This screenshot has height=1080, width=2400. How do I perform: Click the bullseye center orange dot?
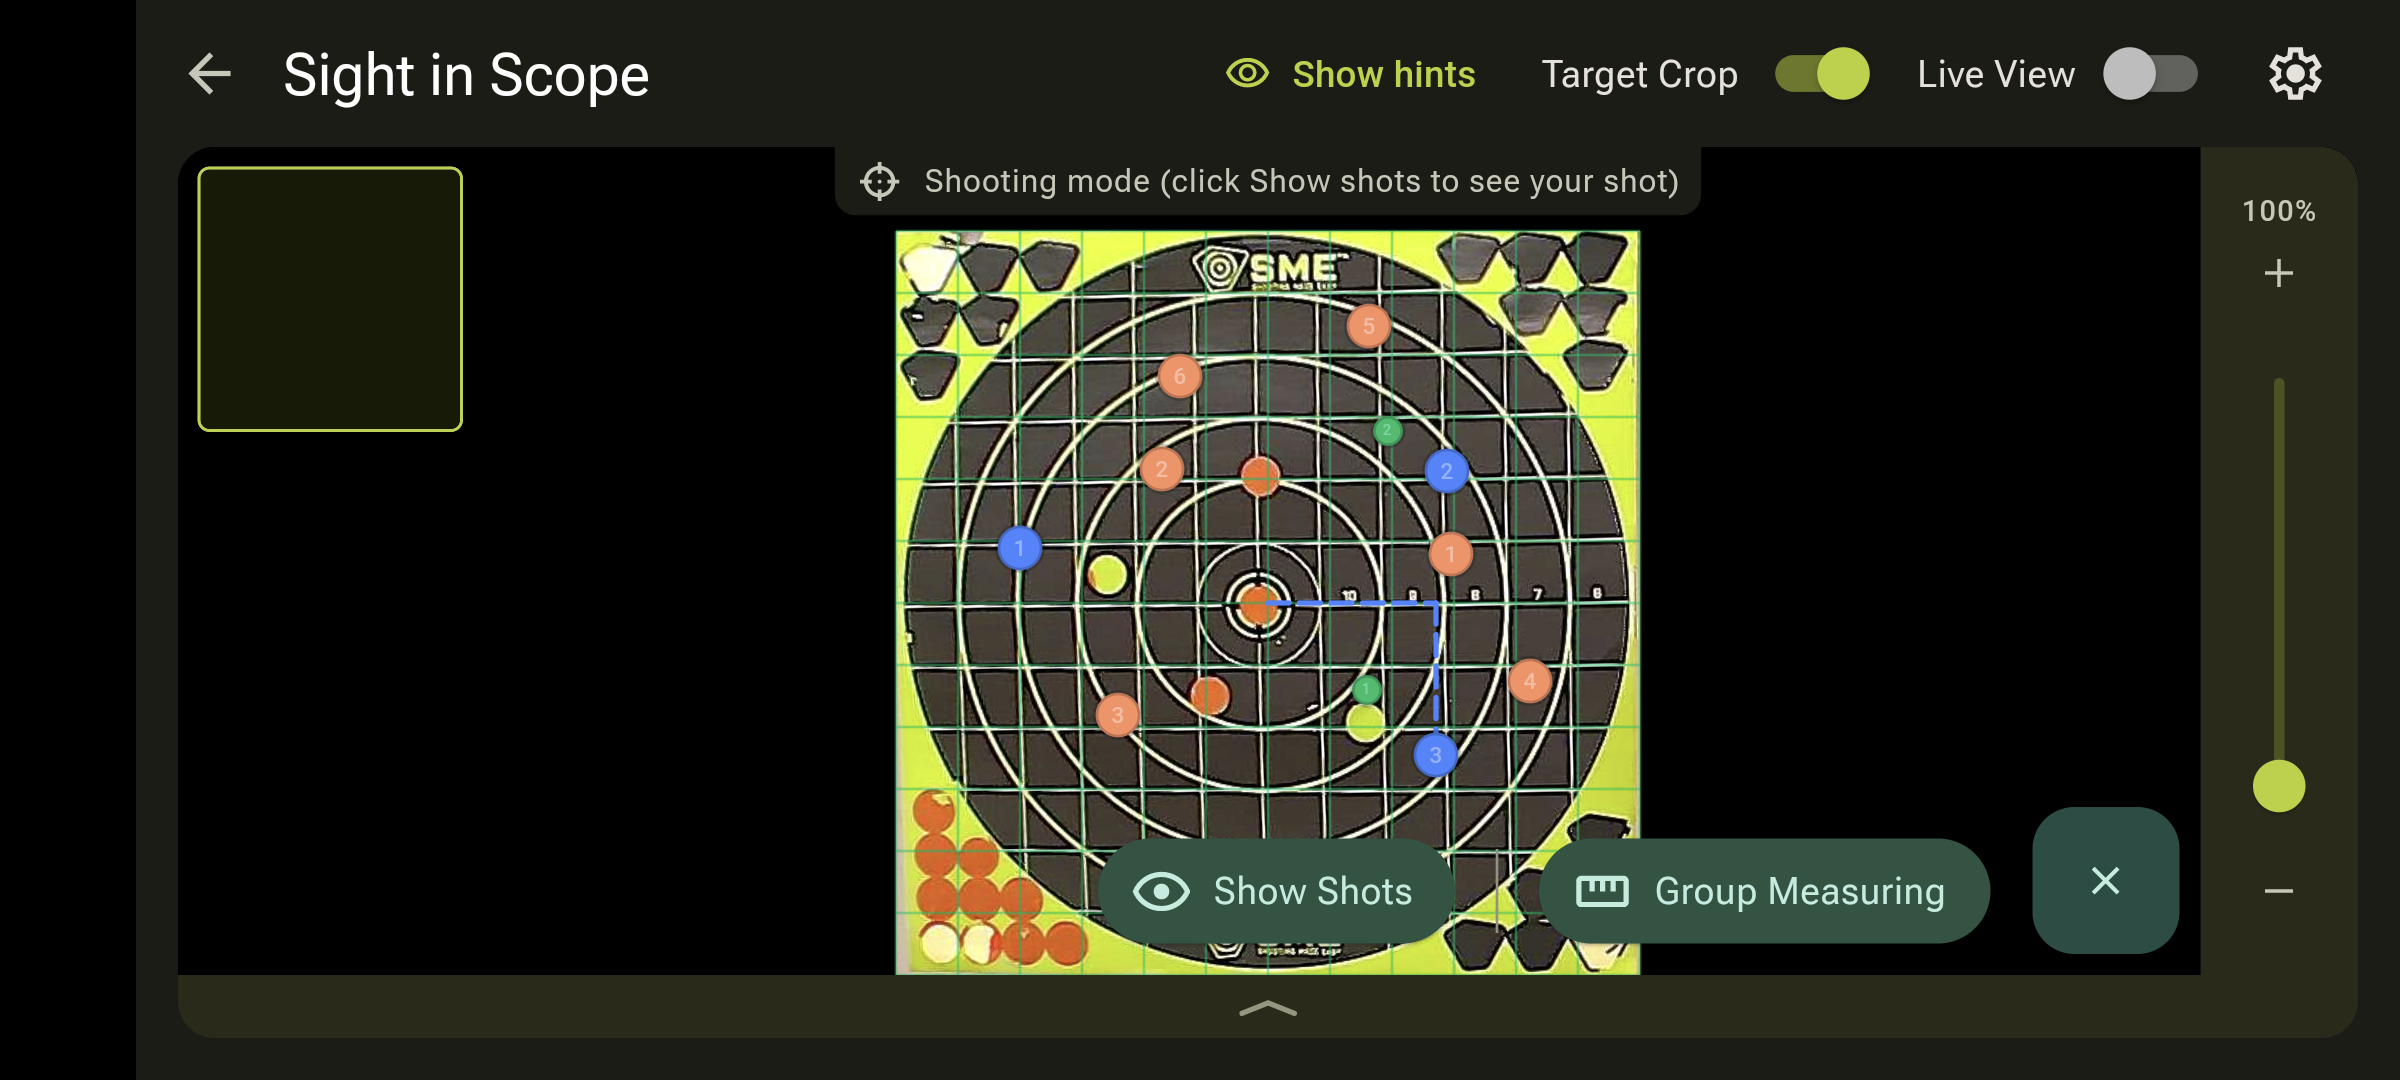click(x=1257, y=605)
